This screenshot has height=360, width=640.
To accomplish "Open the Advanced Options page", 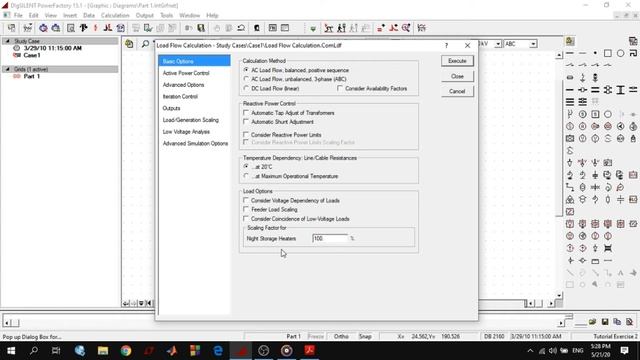I will (x=183, y=85).
